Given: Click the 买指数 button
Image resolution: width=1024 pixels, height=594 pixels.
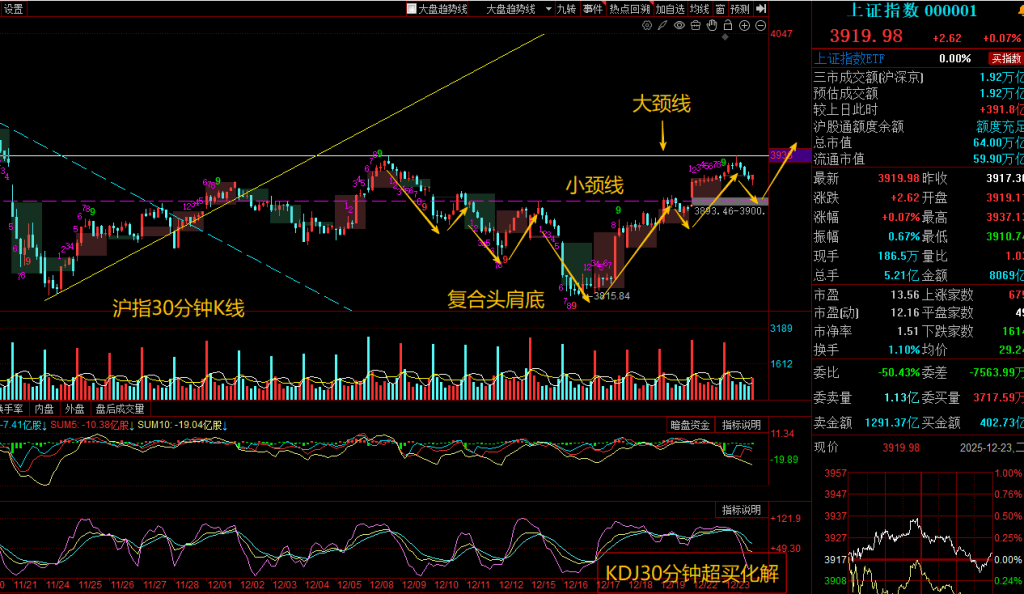Looking at the screenshot, I should [x=1005, y=59].
